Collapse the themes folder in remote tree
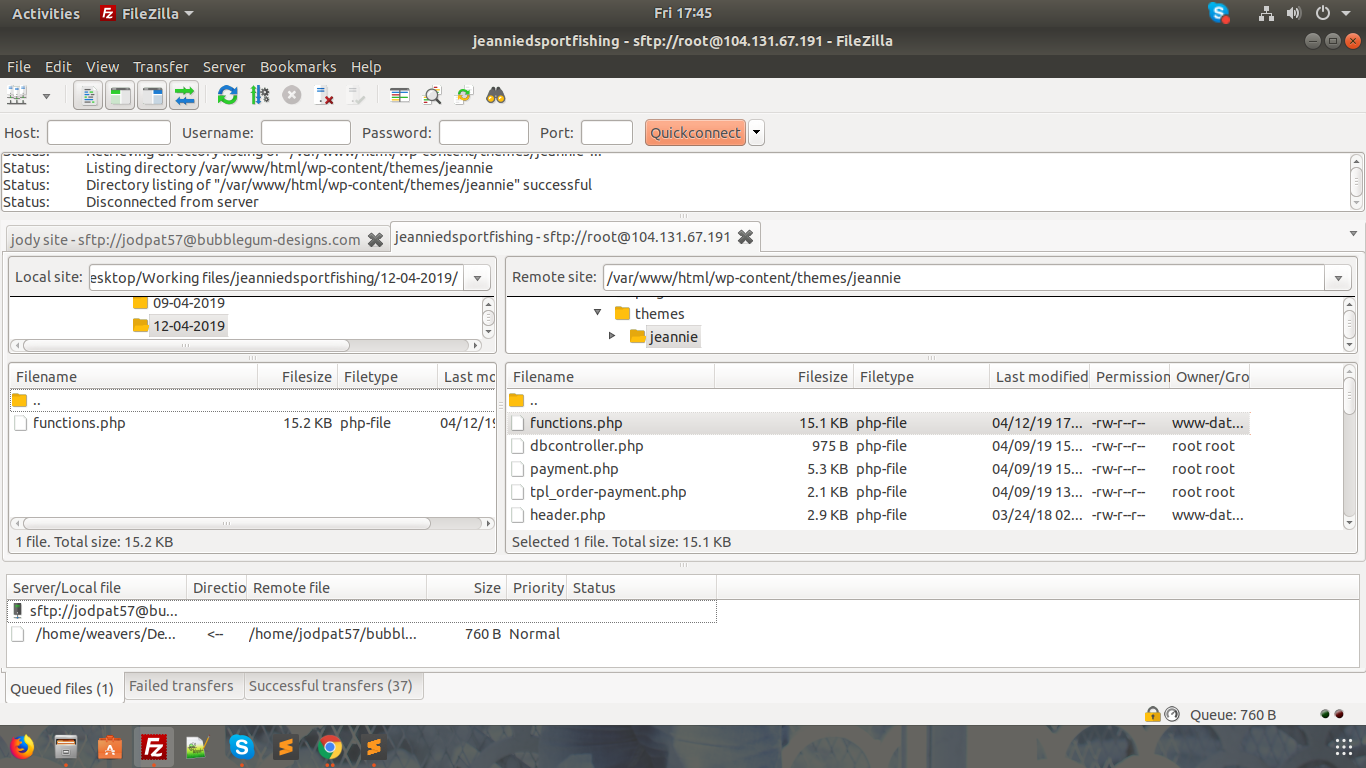This screenshot has width=1366, height=768. pos(598,313)
